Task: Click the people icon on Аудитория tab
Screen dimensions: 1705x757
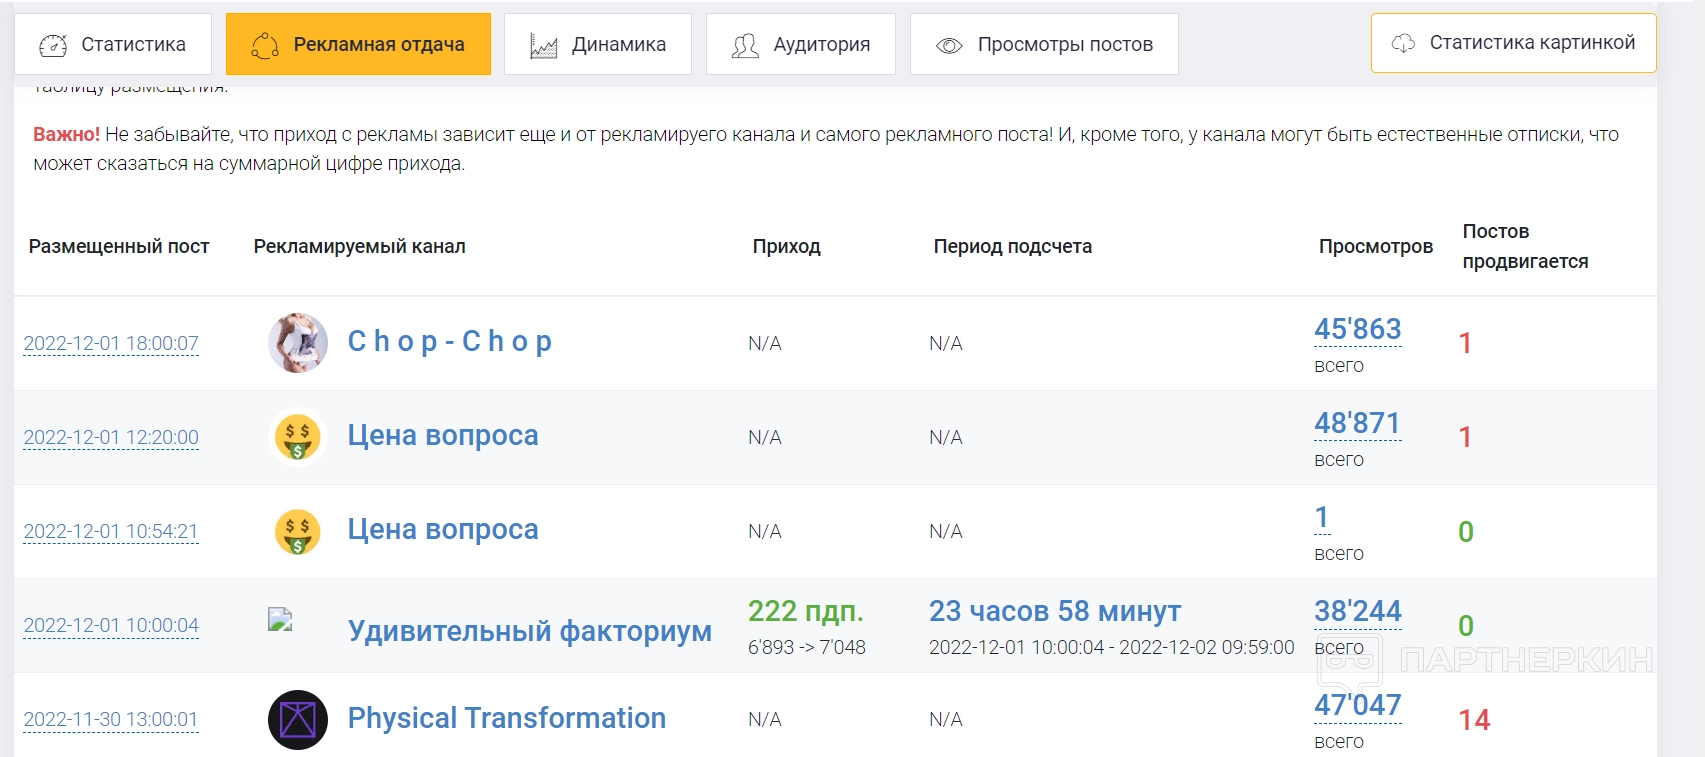Action: (745, 46)
